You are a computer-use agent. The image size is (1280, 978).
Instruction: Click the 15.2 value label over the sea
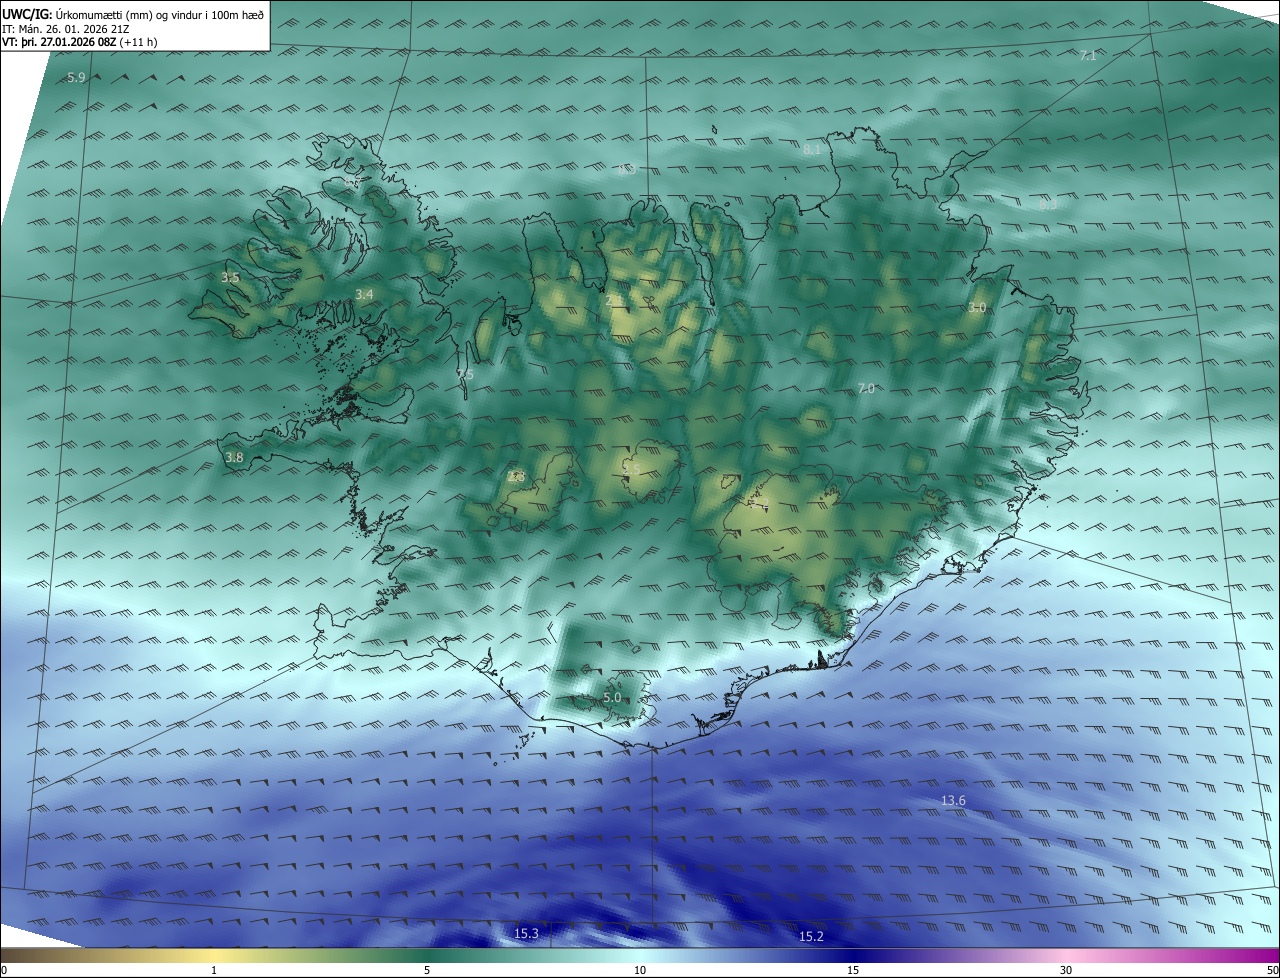click(811, 936)
